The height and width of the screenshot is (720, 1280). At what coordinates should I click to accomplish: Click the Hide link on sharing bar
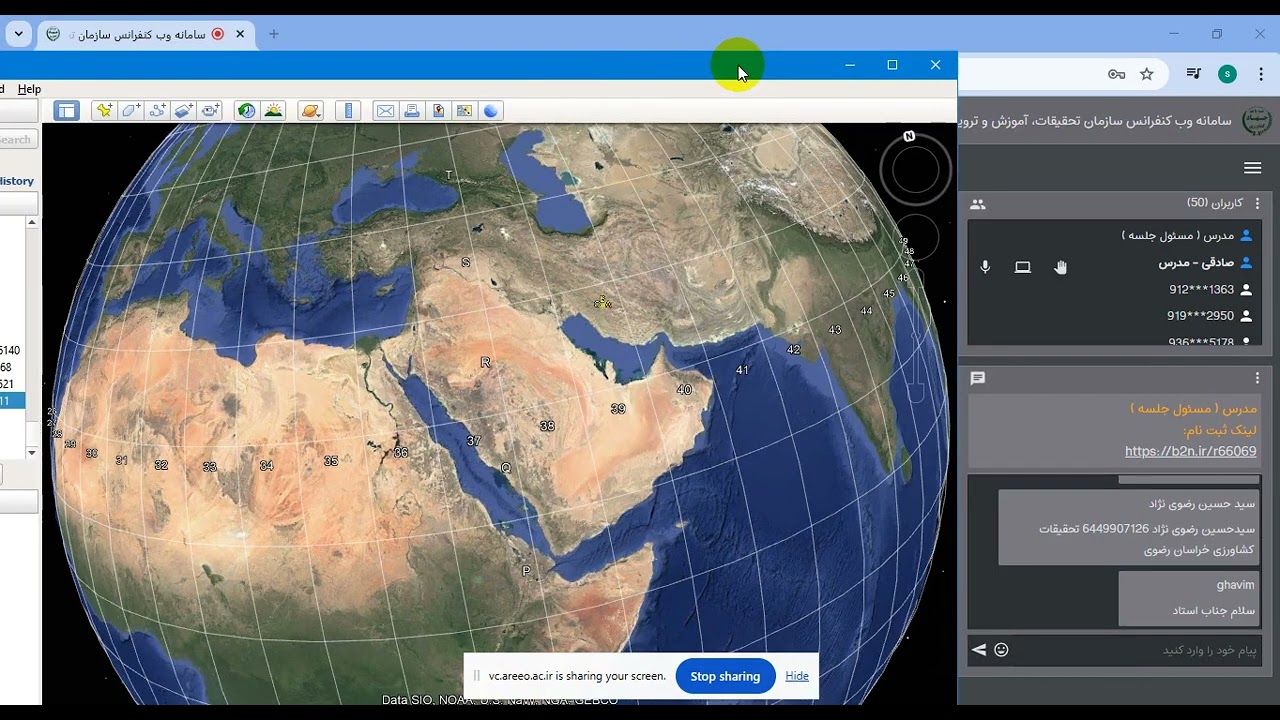[x=797, y=676]
